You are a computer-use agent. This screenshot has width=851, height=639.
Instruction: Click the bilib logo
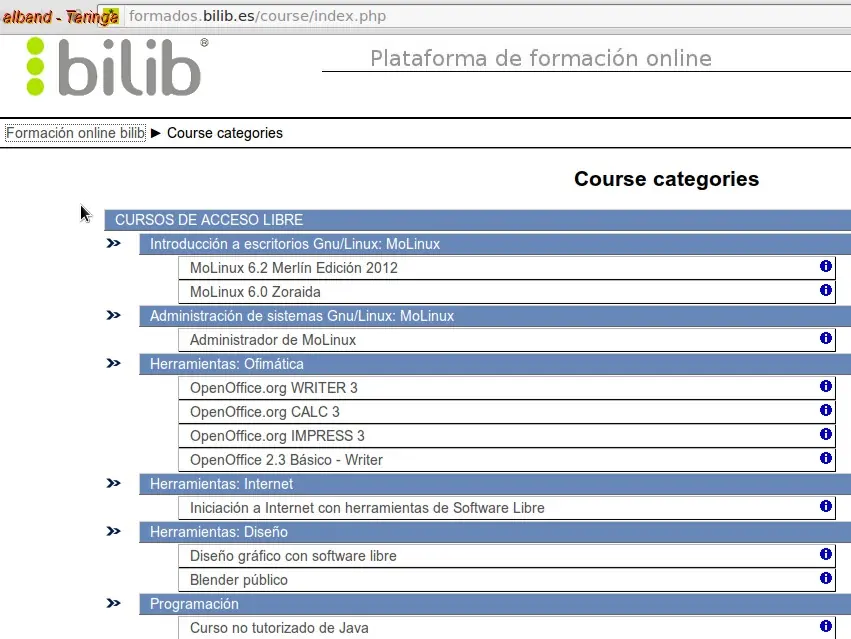[117, 67]
